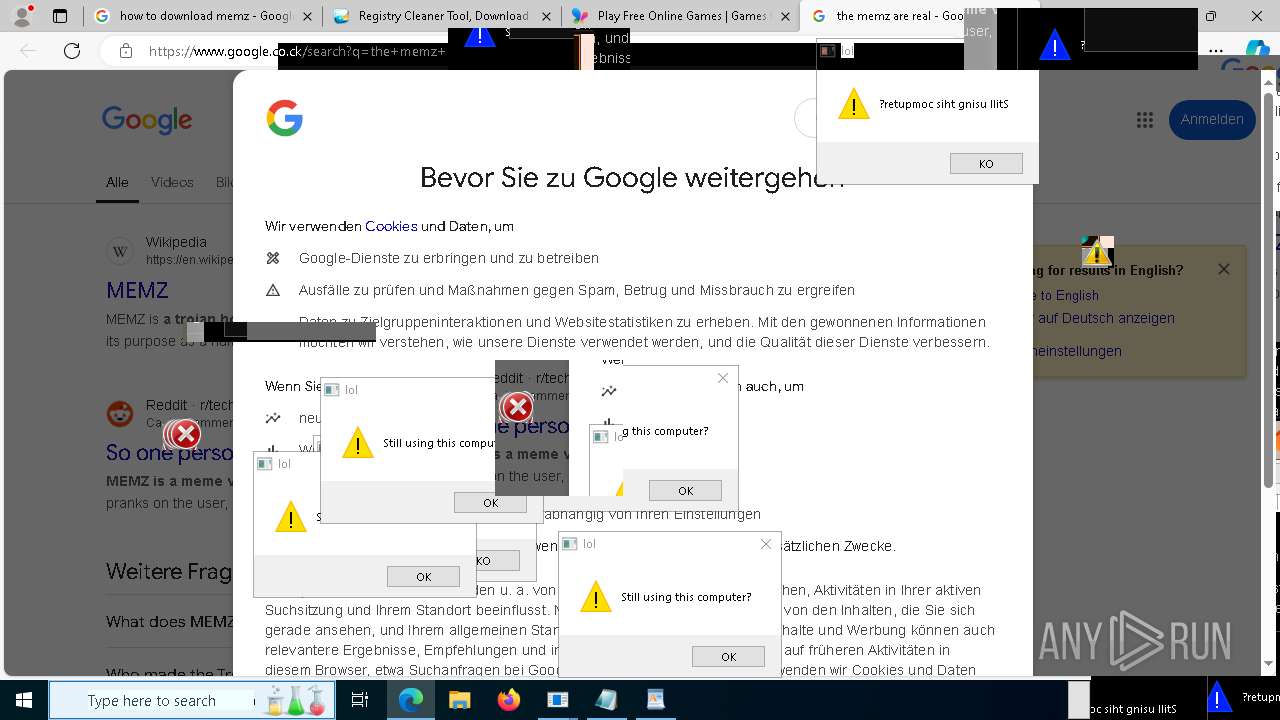The width and height of the screenshot is (1280, 720).
Task: Launch Firefox from taskbar
Action: tap(508, 700)
